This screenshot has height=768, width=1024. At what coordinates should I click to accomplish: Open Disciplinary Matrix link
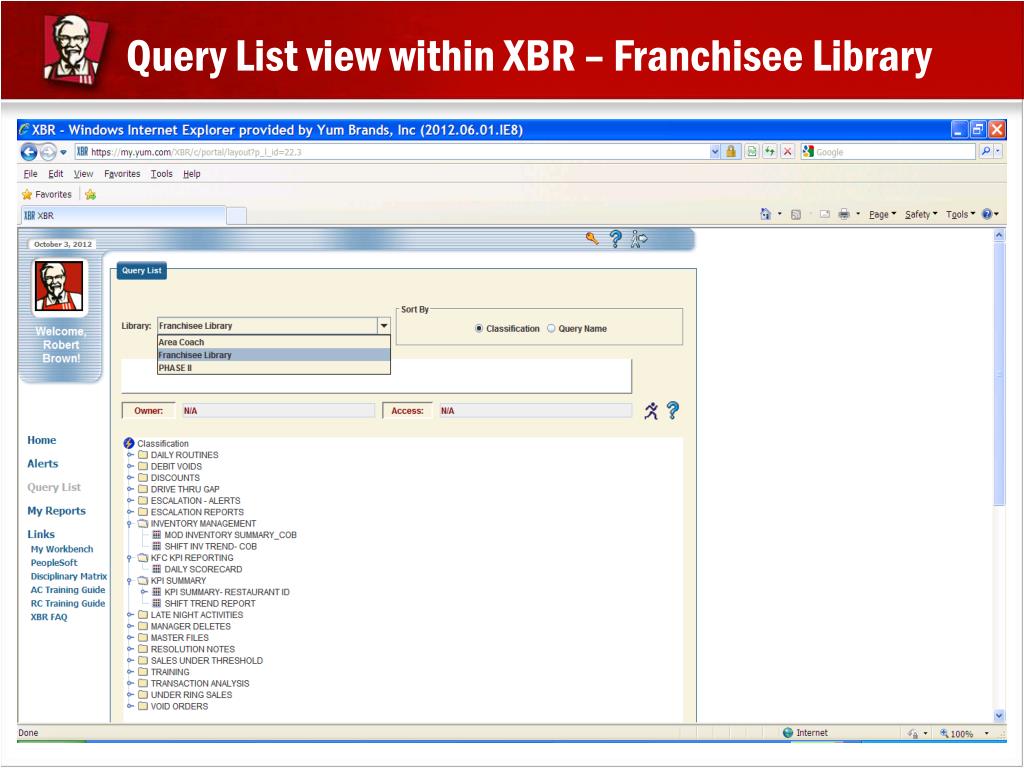tap(69, 576)
